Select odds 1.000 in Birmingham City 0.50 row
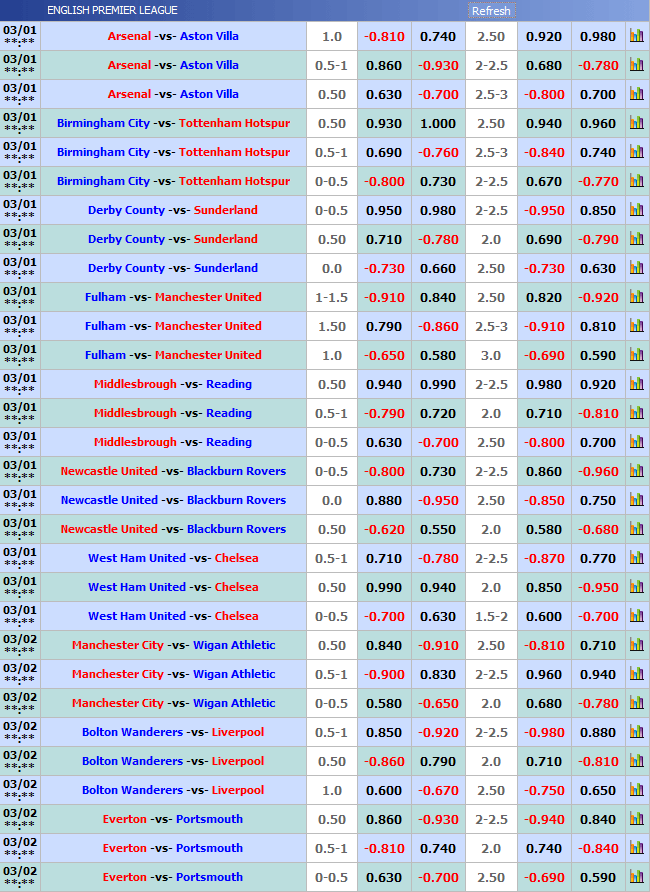 pyautogui.click(x=438, y=124)
